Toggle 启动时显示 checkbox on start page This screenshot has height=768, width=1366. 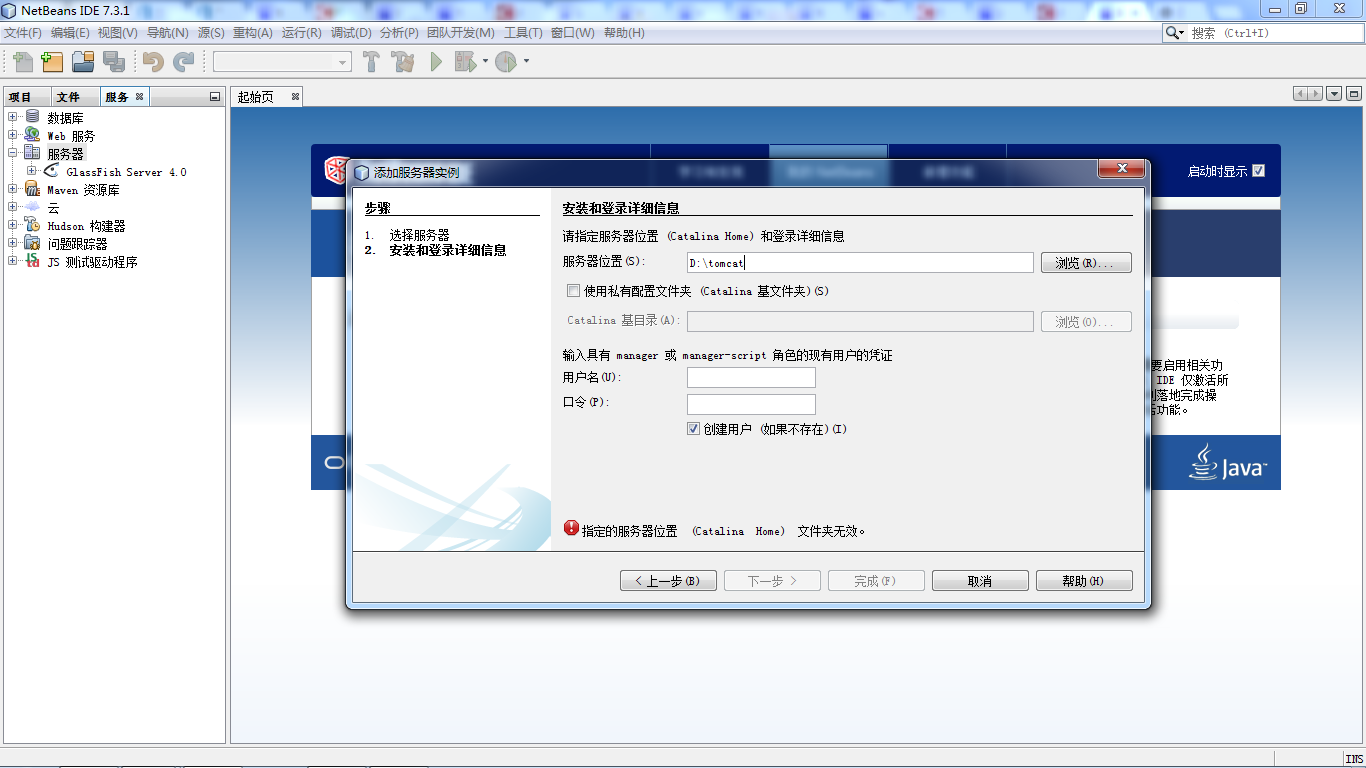point(1258,170)
